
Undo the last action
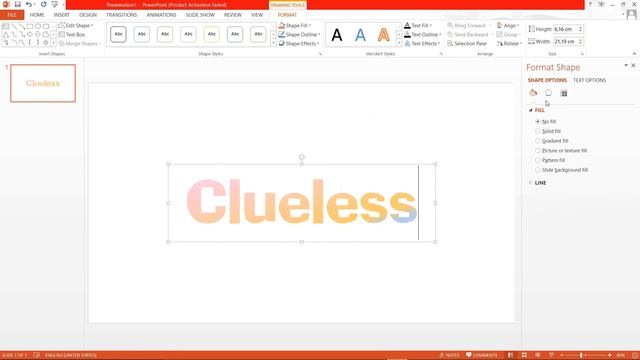click(x=29, y=4)
